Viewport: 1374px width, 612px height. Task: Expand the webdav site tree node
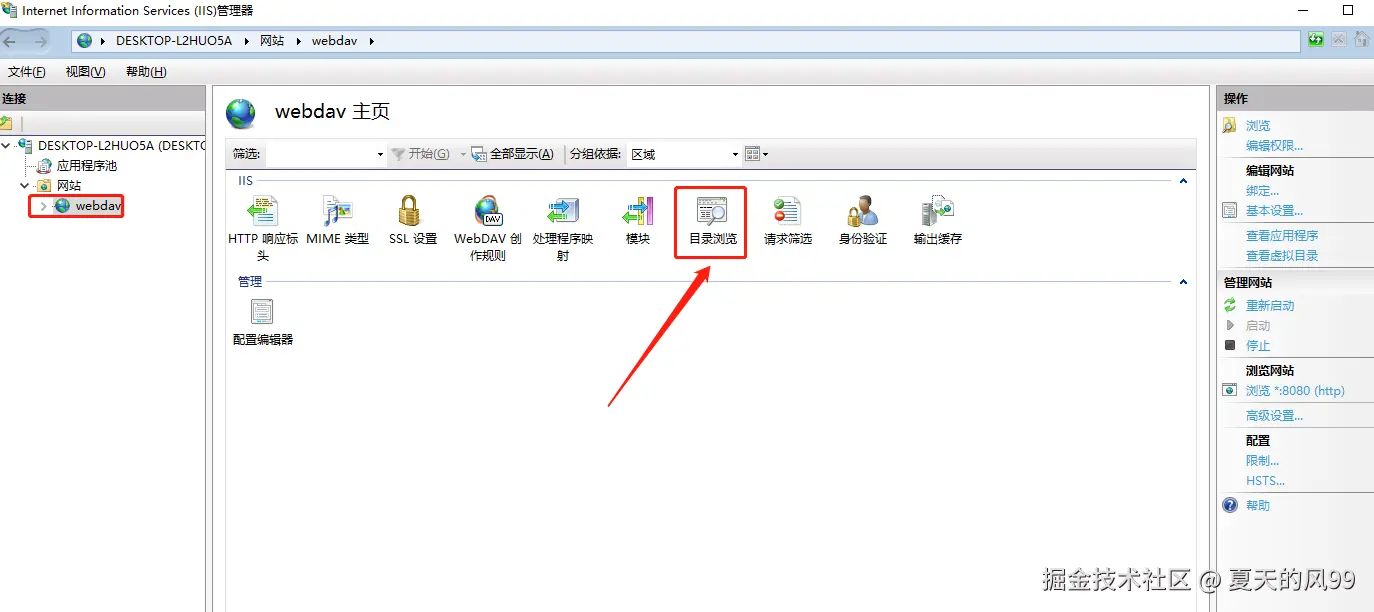tap(43, 206)
